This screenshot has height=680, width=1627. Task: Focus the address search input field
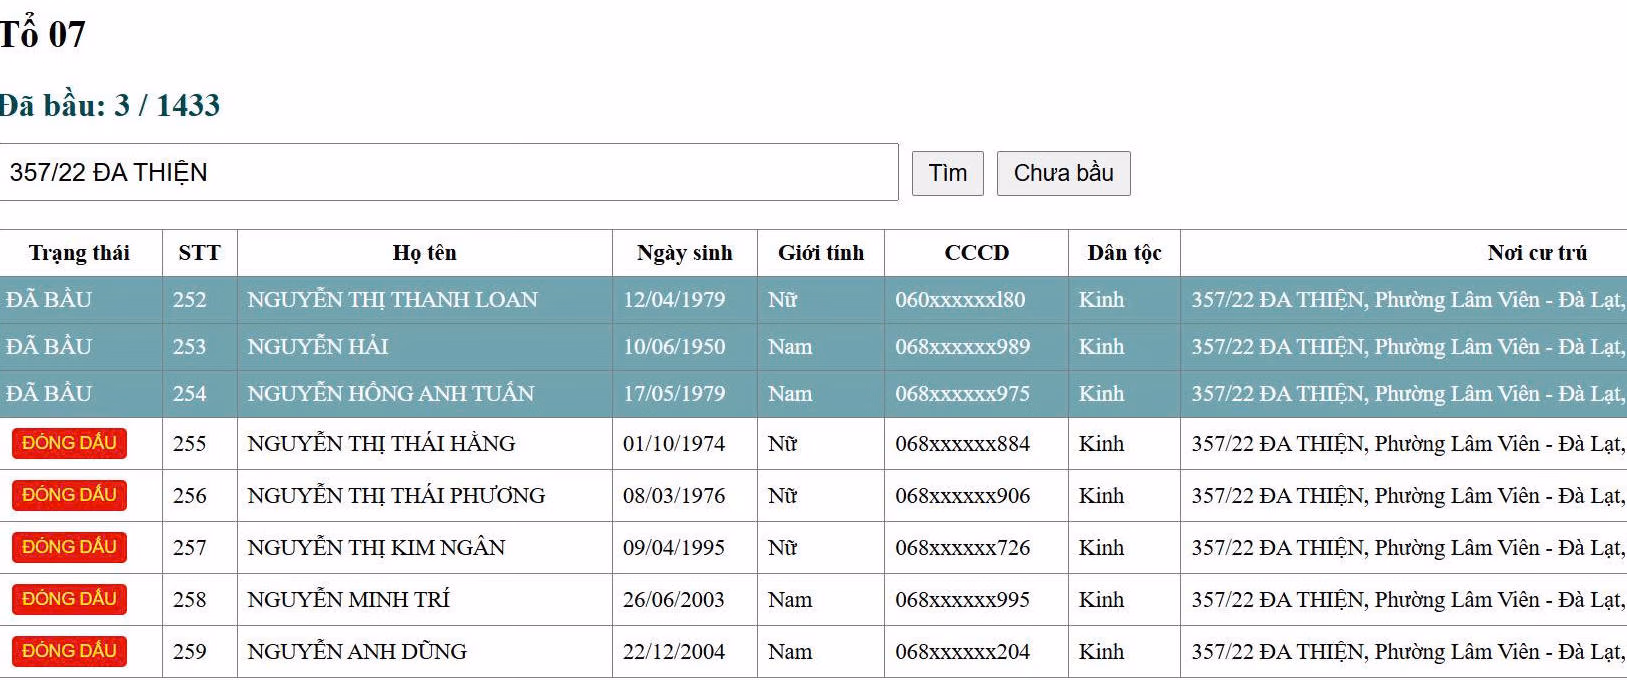(x=448, y=172)
